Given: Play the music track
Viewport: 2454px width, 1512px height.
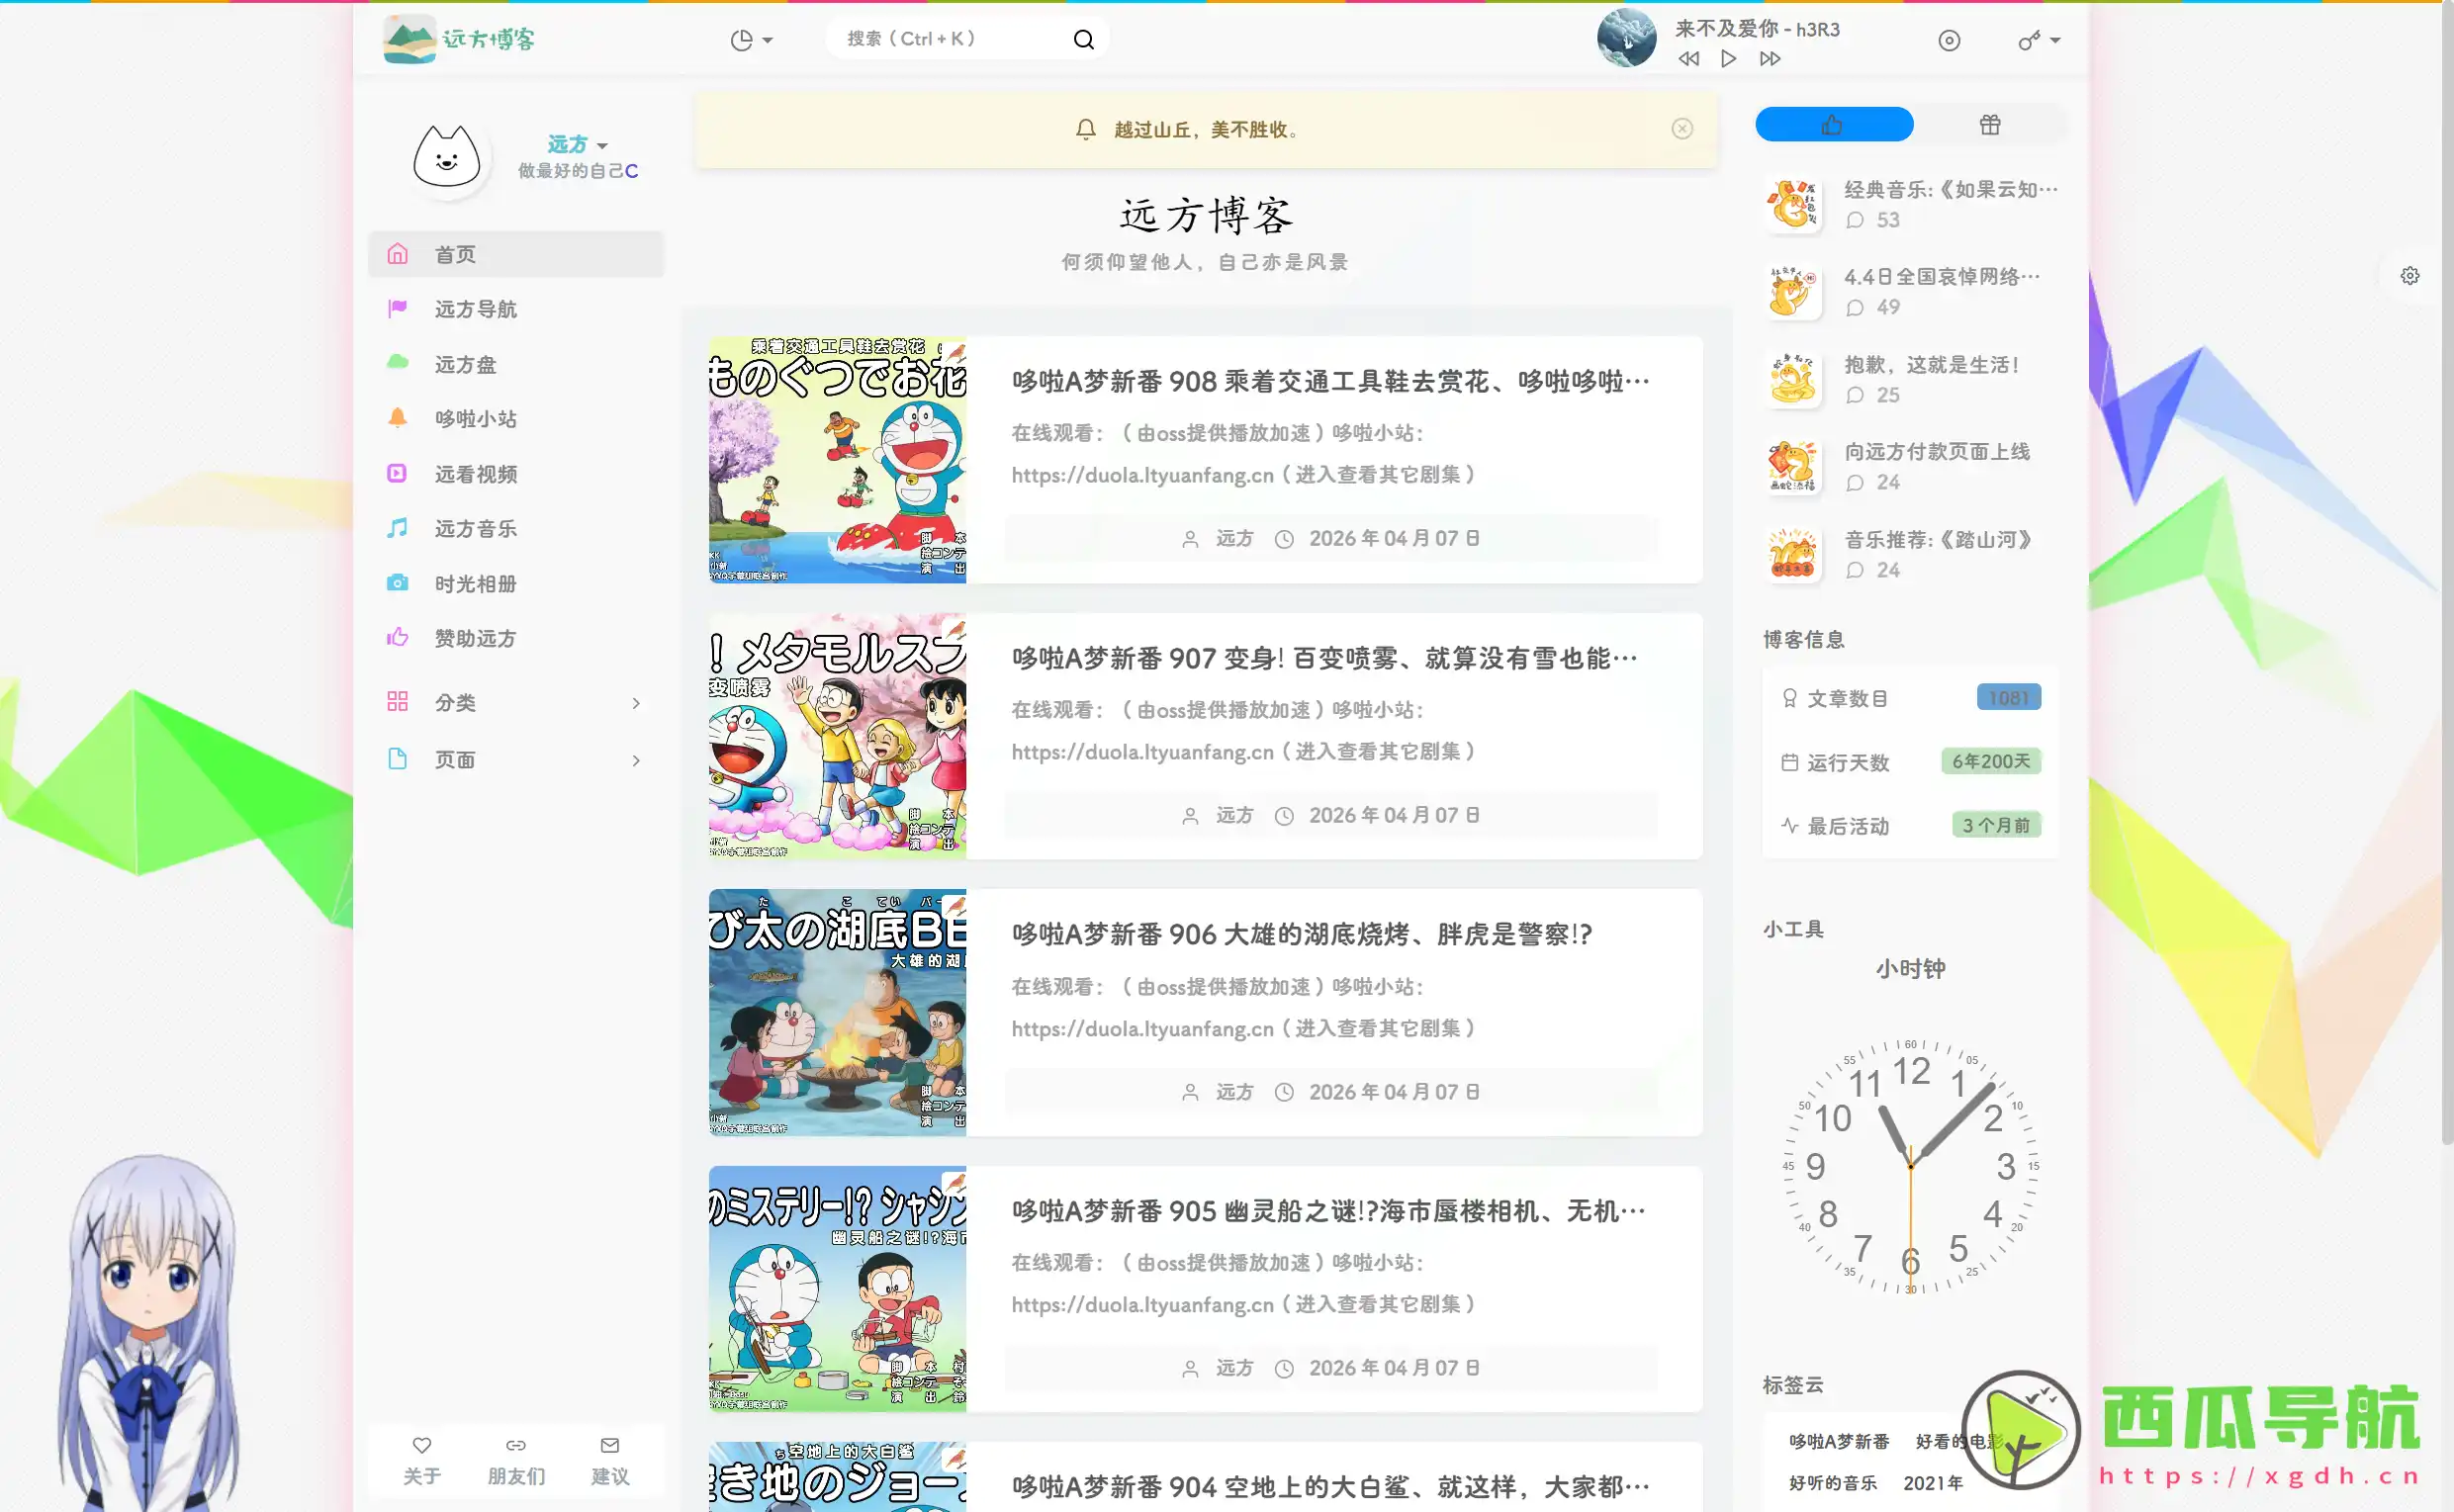Looking at the screenshot, I should pyautogui.click(x=1728, y=59).
